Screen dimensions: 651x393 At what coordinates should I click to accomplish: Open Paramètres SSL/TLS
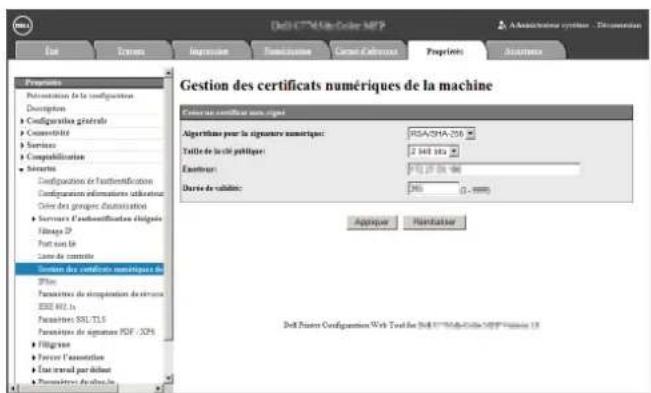pos(72,319)
